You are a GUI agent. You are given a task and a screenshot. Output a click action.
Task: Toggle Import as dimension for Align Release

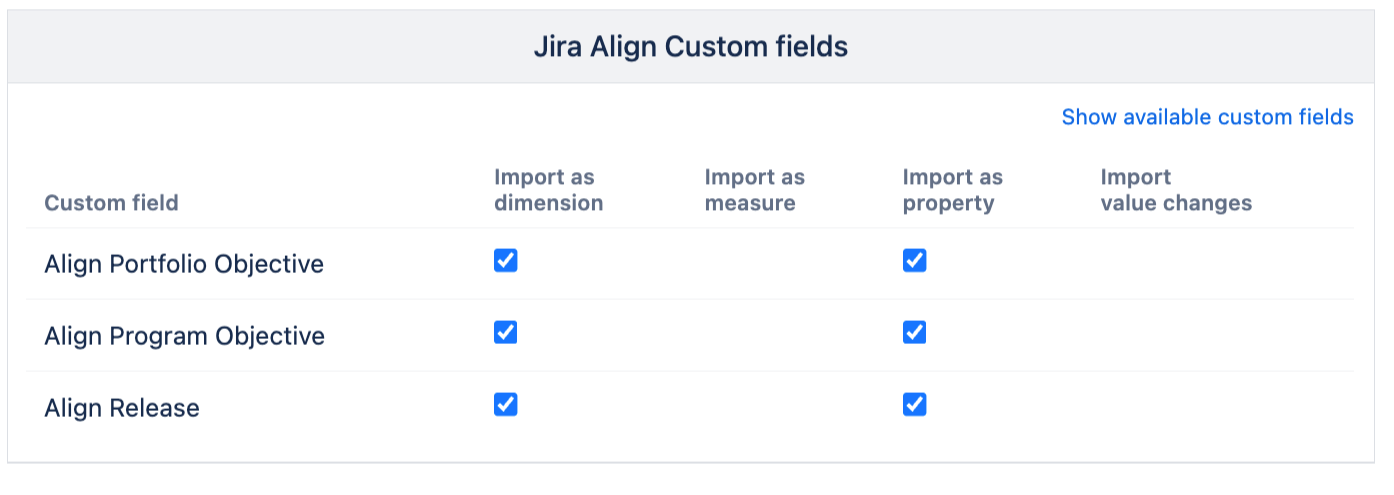[506, 405]
